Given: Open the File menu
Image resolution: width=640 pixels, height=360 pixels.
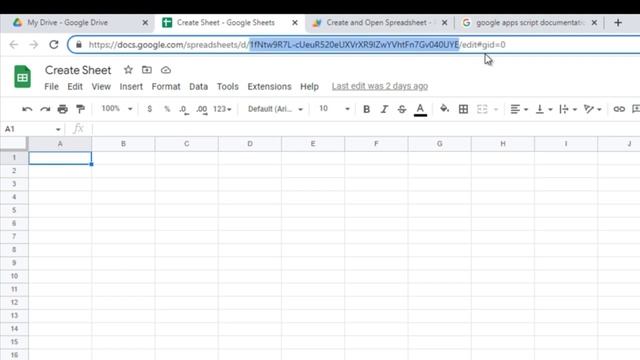Looking at the screenshot, I should click(x=51, y=87).
